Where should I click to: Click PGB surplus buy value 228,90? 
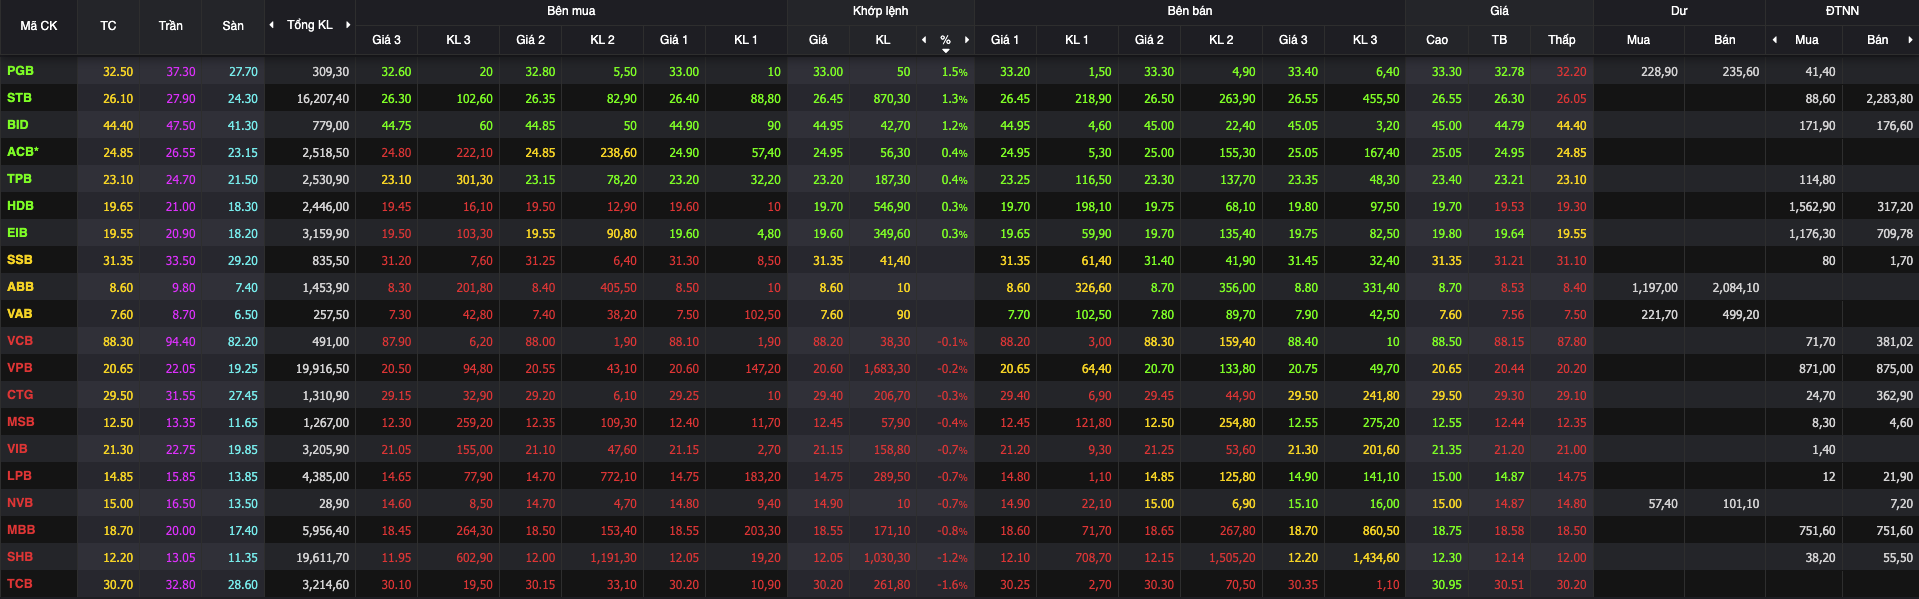point(1660,72)
